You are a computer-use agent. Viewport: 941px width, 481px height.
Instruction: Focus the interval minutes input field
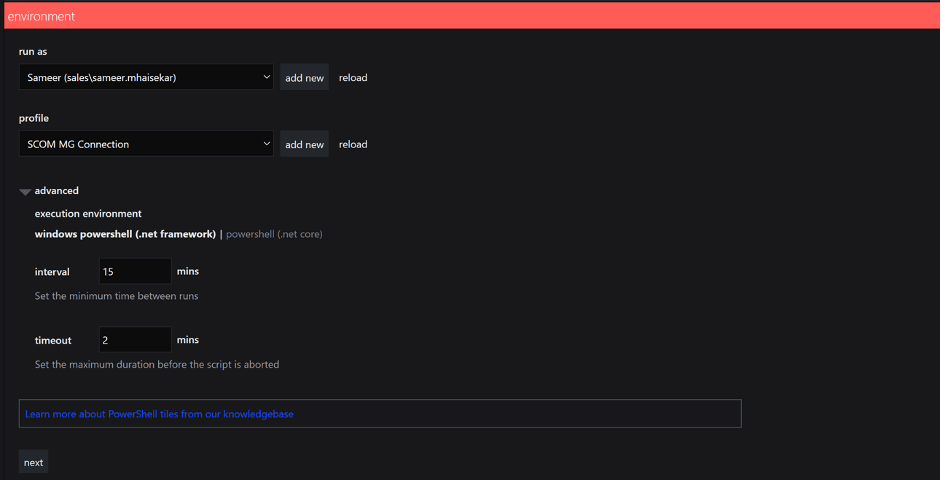135,272
